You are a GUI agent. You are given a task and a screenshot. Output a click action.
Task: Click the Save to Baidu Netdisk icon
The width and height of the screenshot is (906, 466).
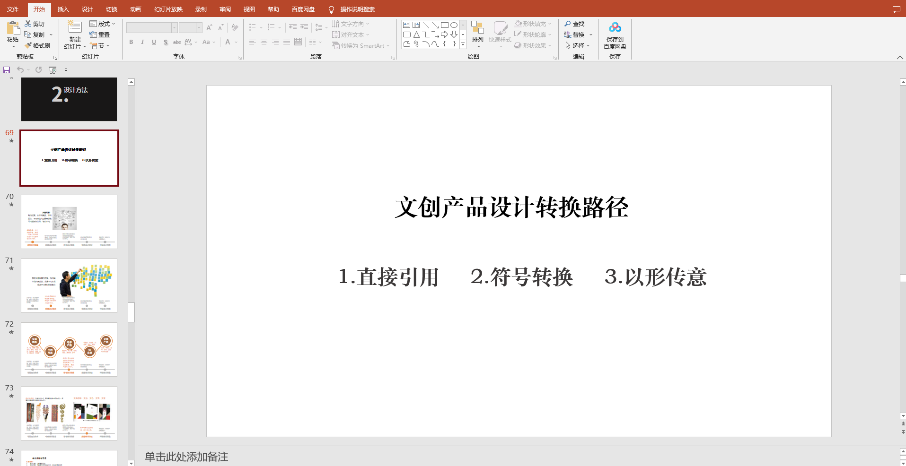coord(615,30)
